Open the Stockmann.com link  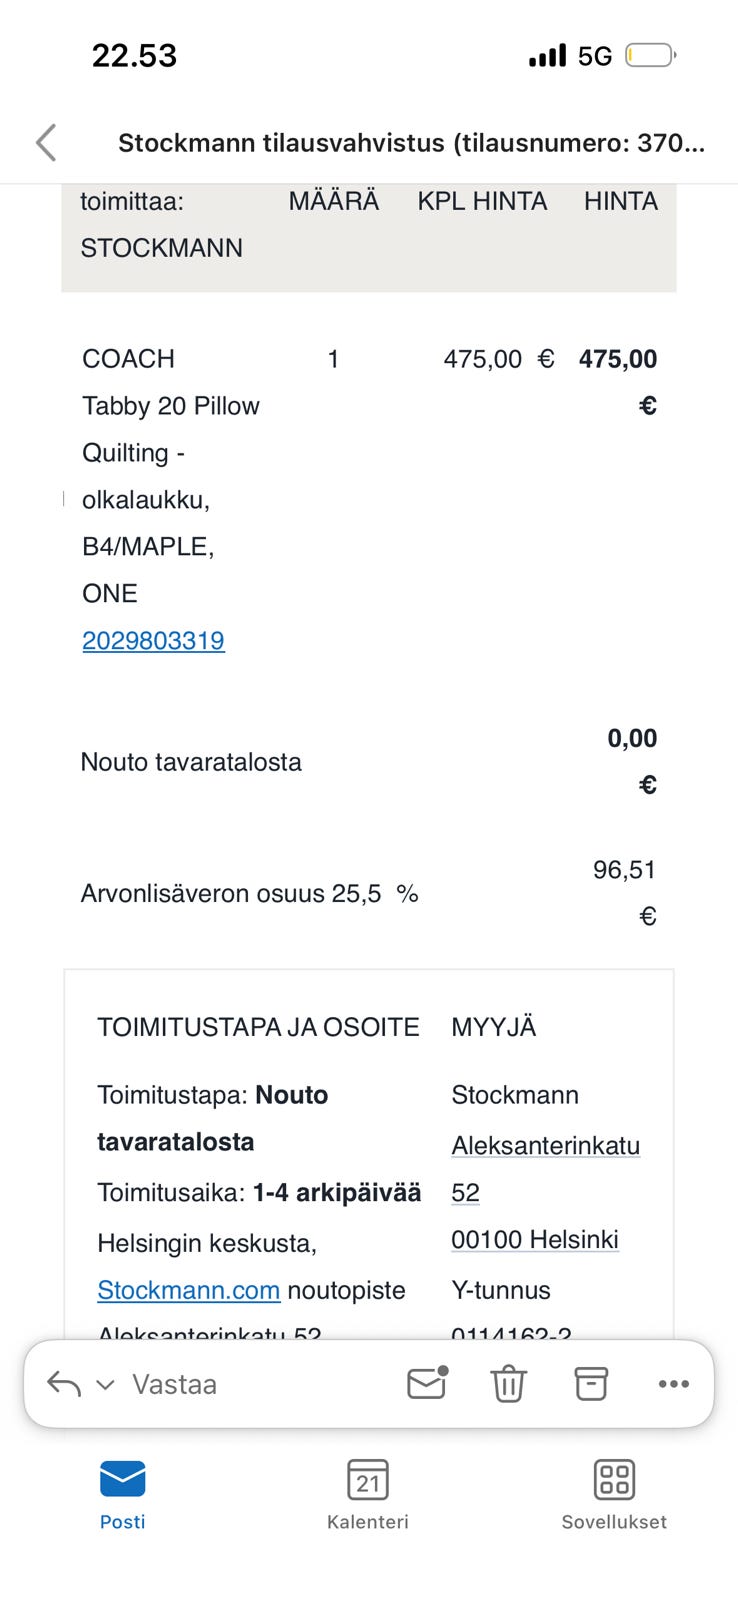pyautogui.click(x=189, y=1290)
